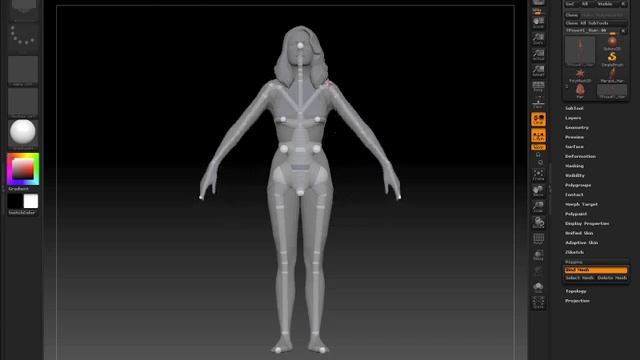Expand the SubTool palette section

pyautogui.click(x=574, y=108)
